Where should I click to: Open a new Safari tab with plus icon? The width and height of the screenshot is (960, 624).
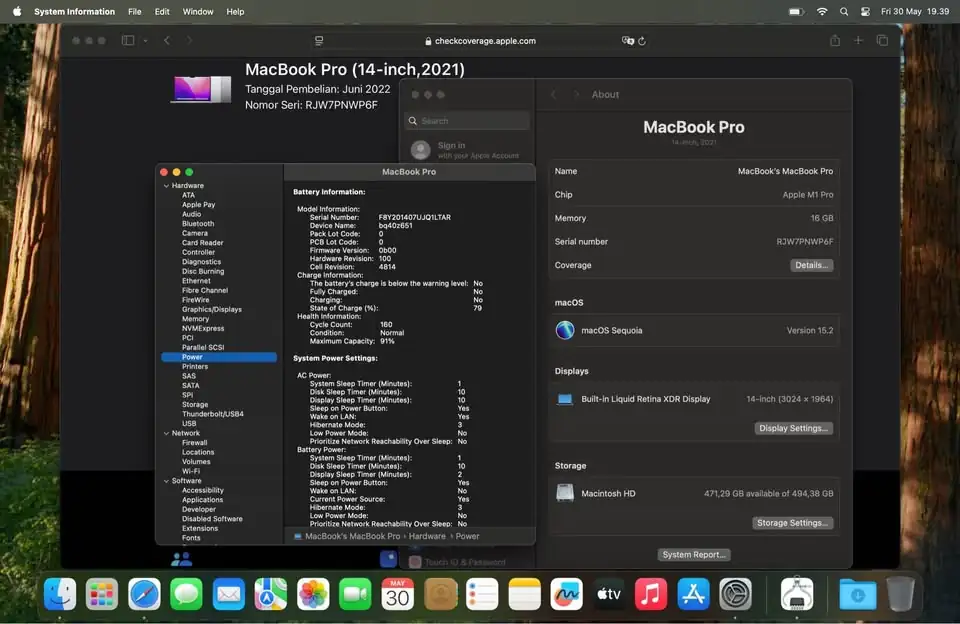(x=858, y=40)
